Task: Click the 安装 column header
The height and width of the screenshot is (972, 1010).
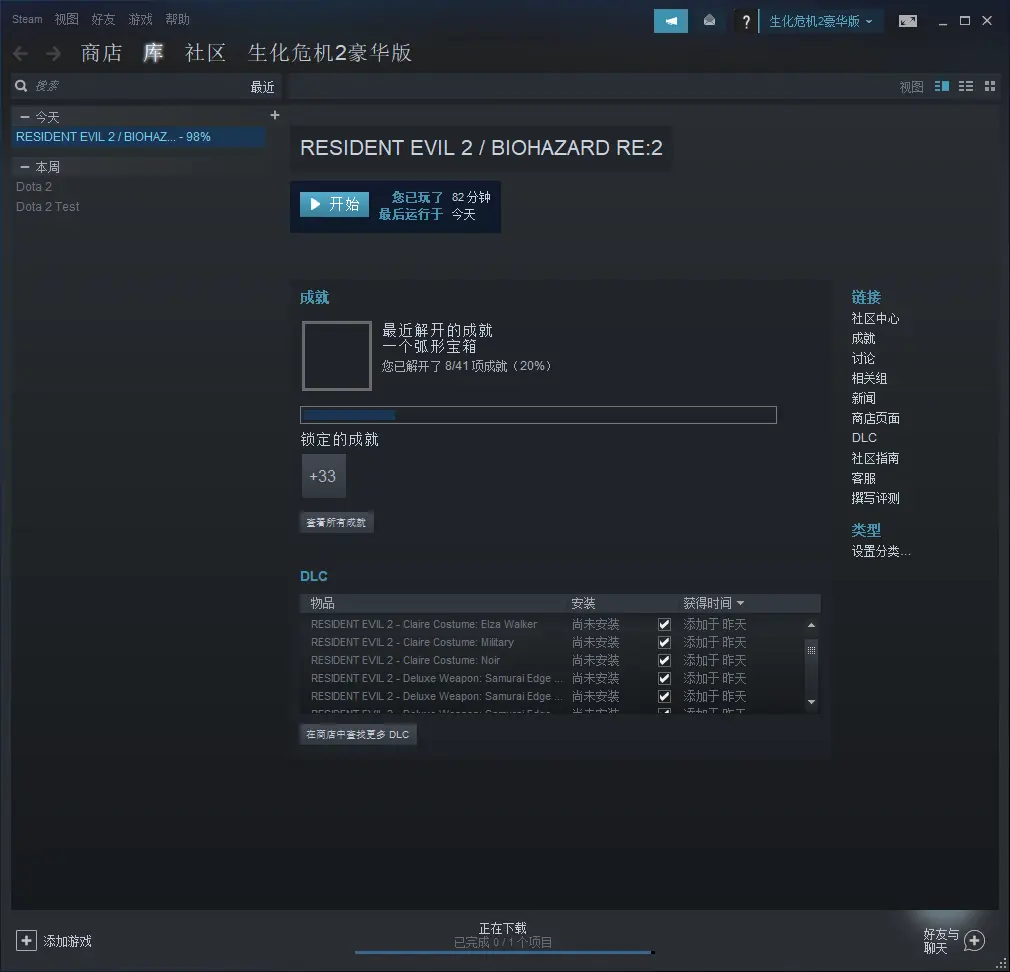Action: click(583, 603)
